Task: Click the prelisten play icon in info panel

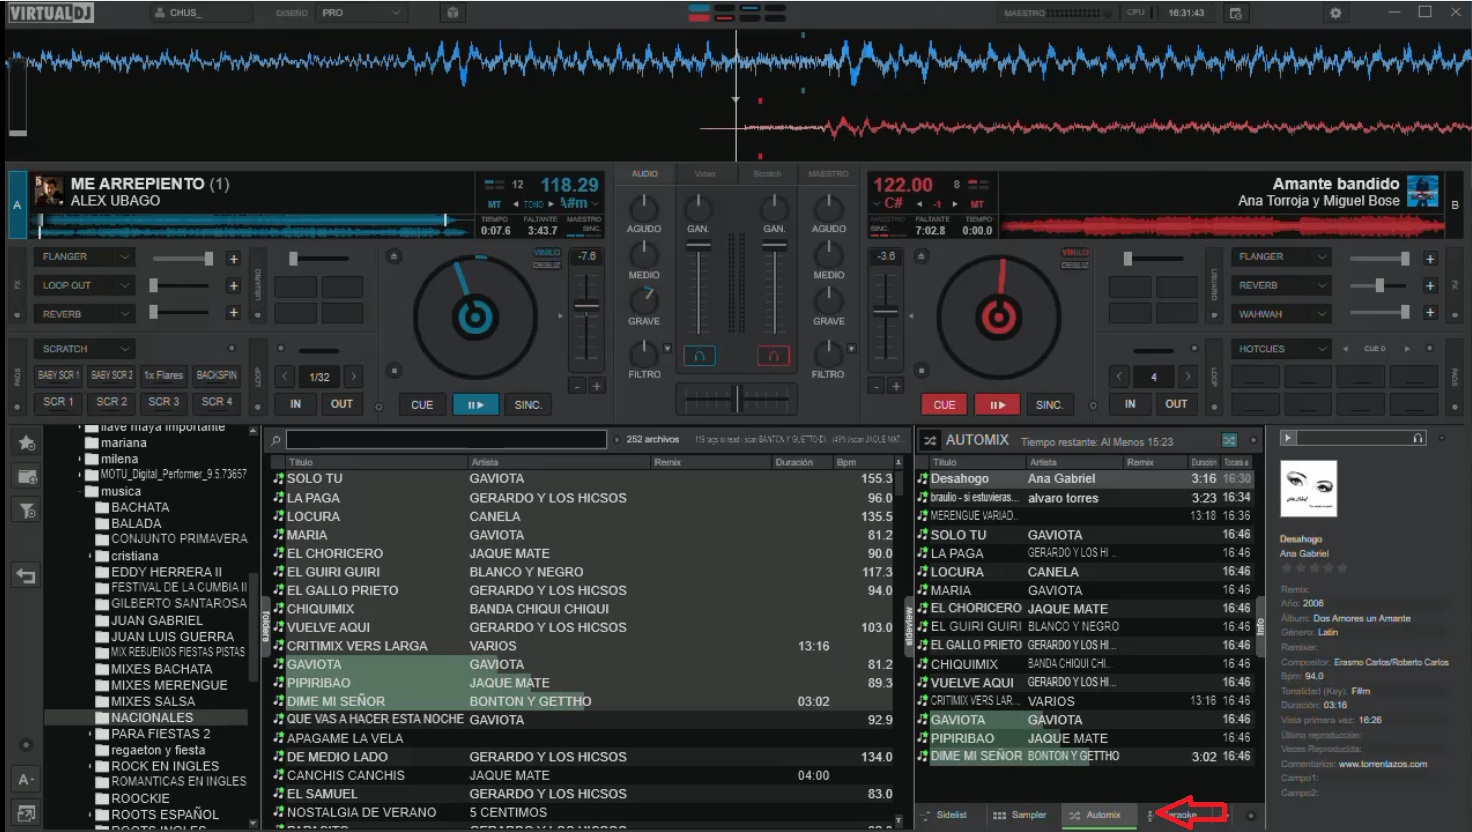Action: coord(1288,438)
